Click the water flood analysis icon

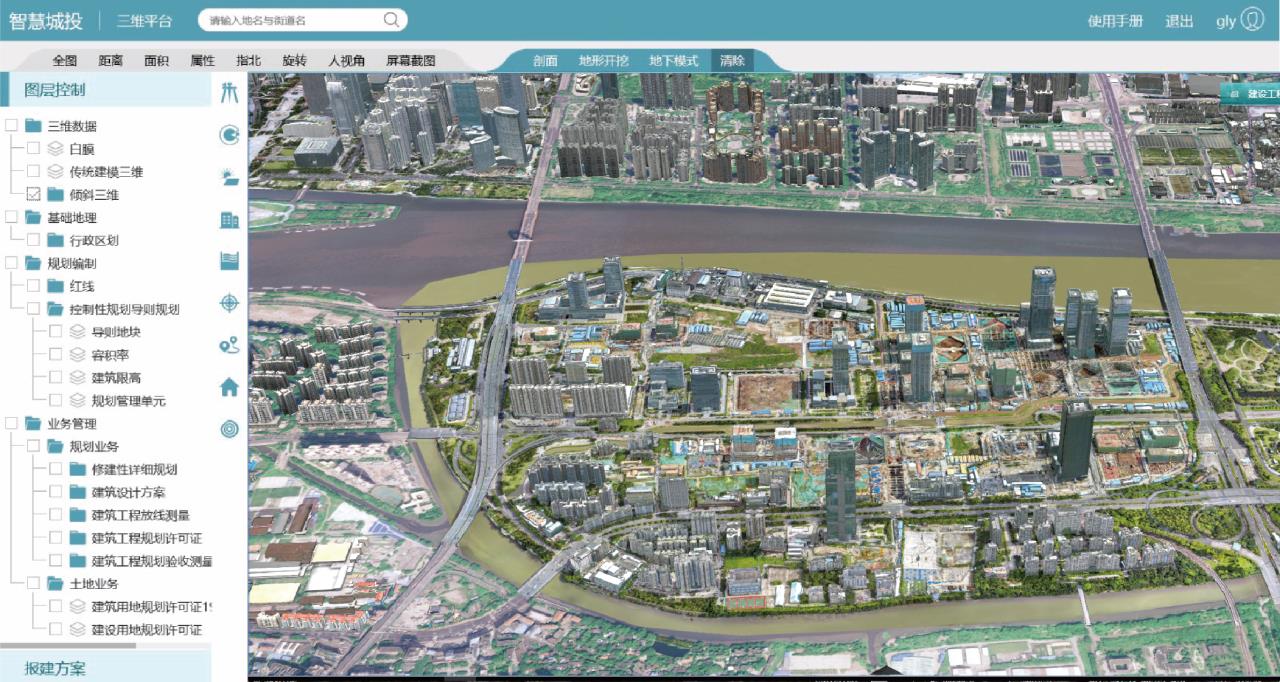(x=230, y=261)
